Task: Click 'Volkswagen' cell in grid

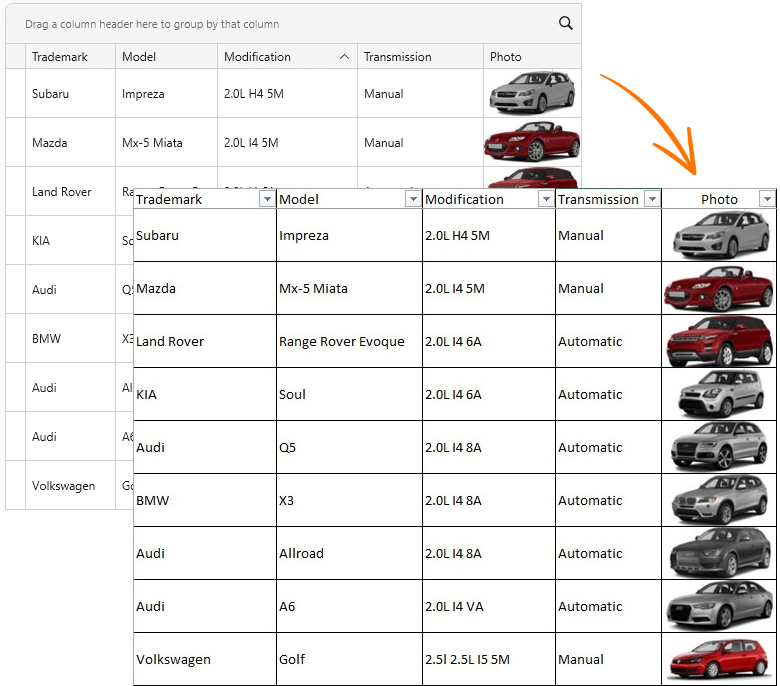Action: [x=71, y=485]
